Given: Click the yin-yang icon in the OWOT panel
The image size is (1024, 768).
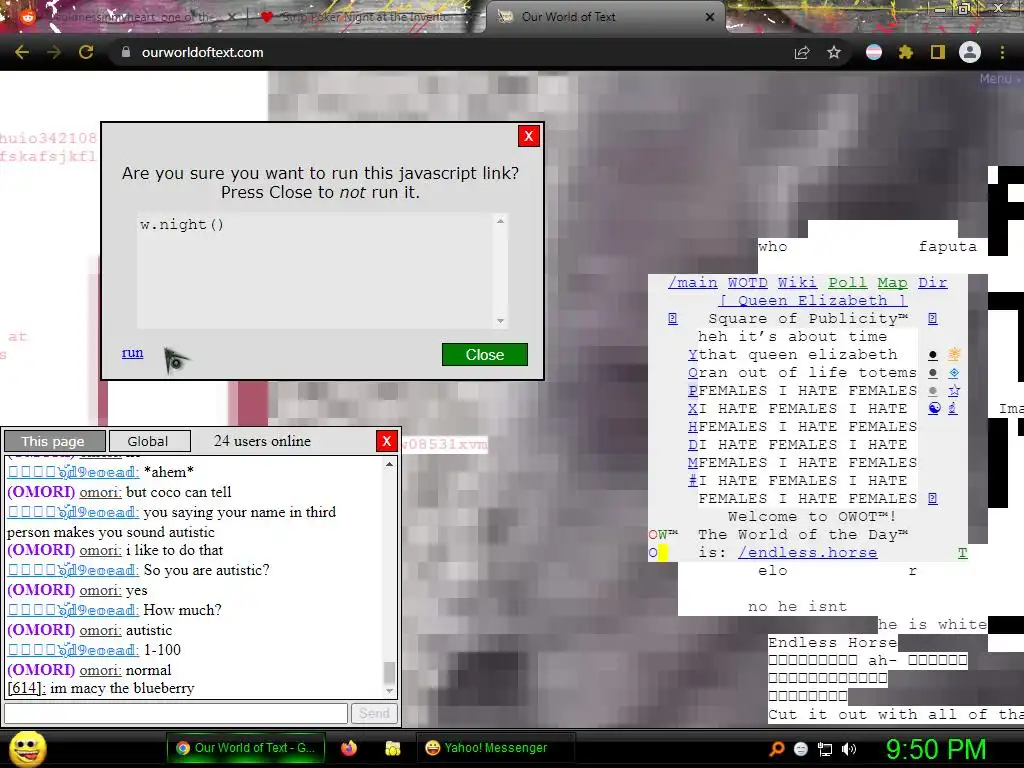Looking at the screenshot, I should (935, 408).
